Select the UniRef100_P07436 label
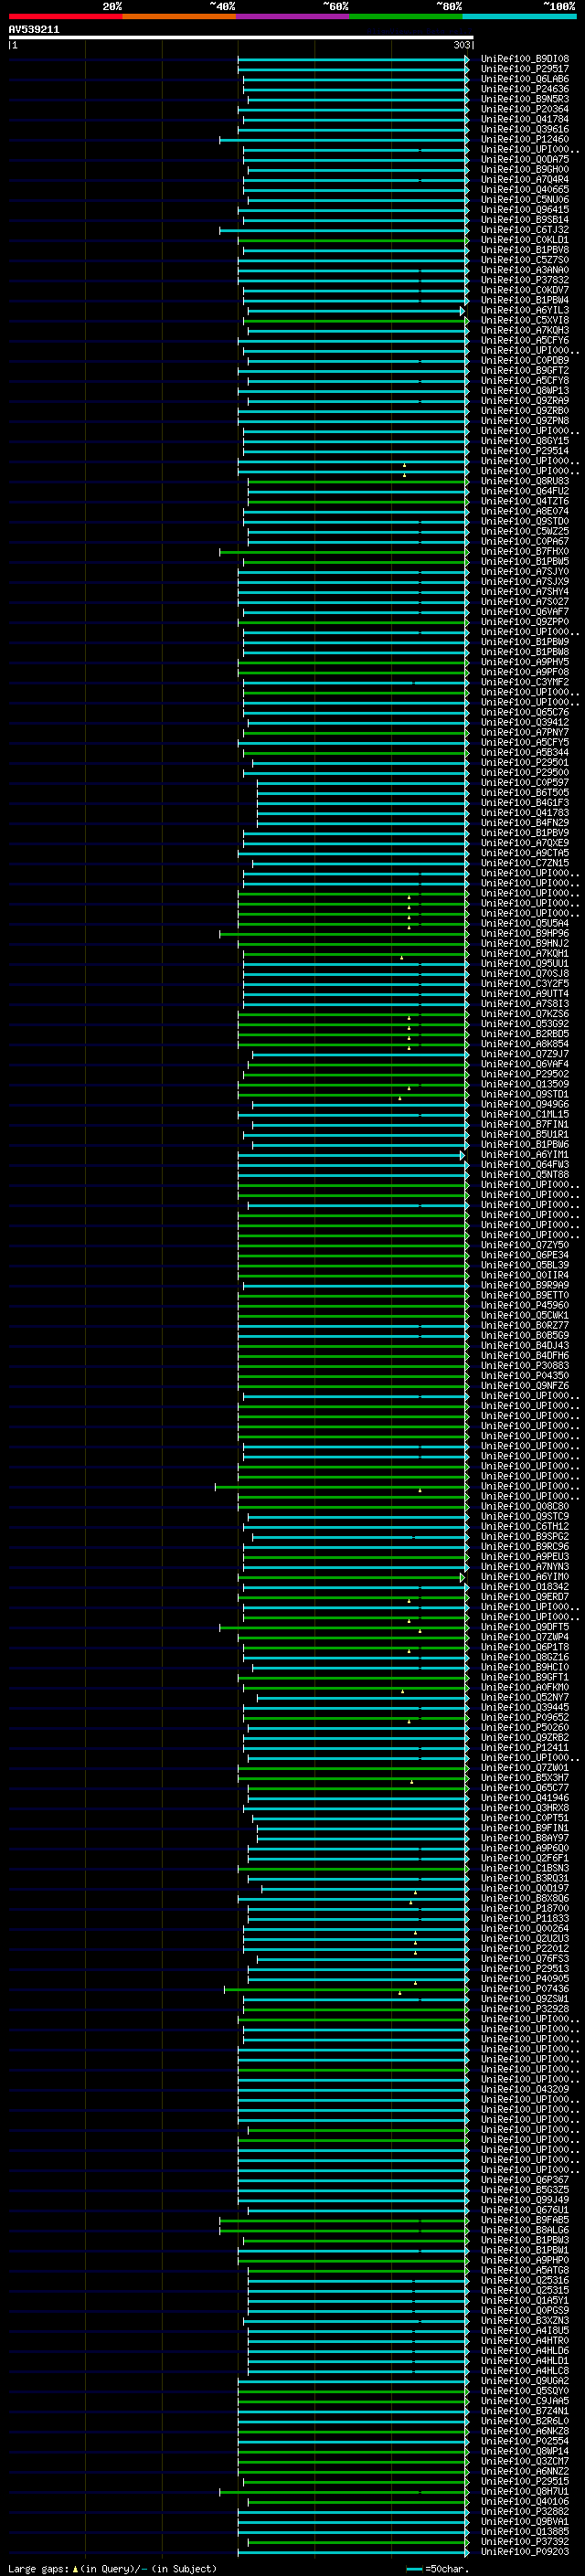Screen dimensions: 585x2576 pyautogui.click(x=525, y=1988)
